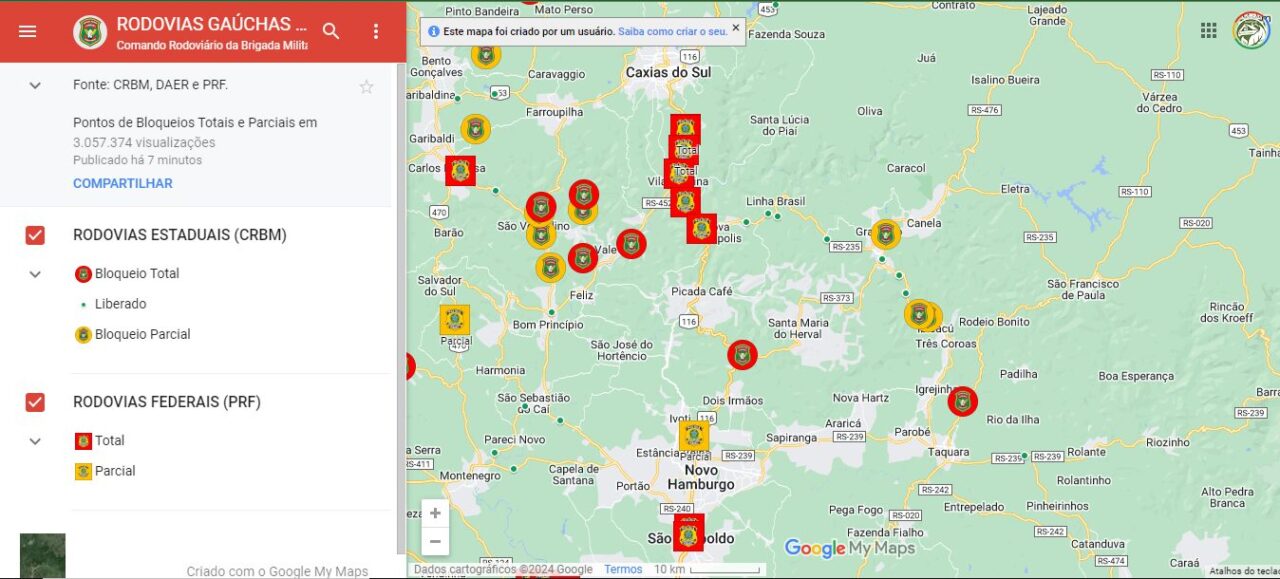
Task: Uncheck the RODOVIAS ESTADUAIS (CRBM) layer
Action: click(35, 235)
